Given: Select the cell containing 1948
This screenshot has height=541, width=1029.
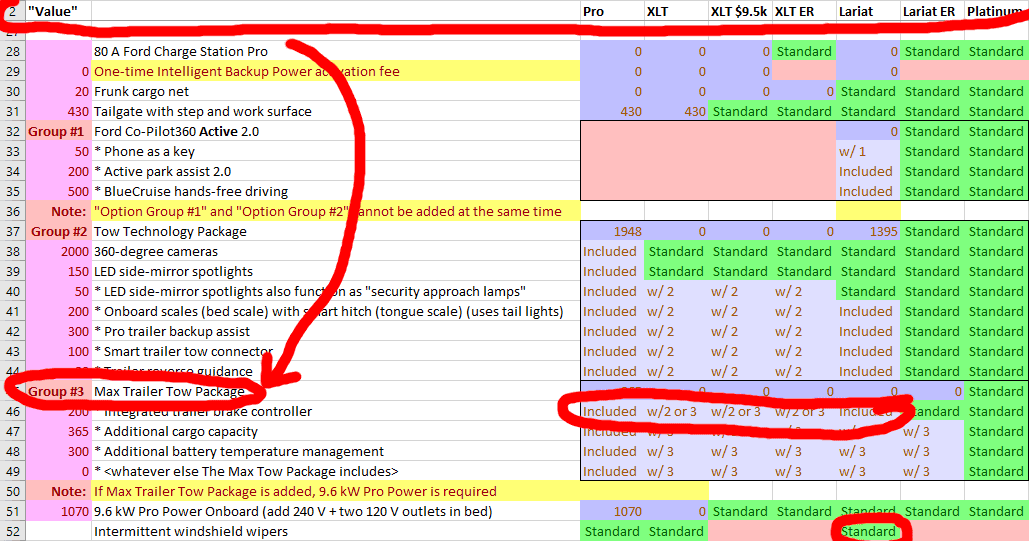Looking at the screenshot, I should [x=611, y=231].
